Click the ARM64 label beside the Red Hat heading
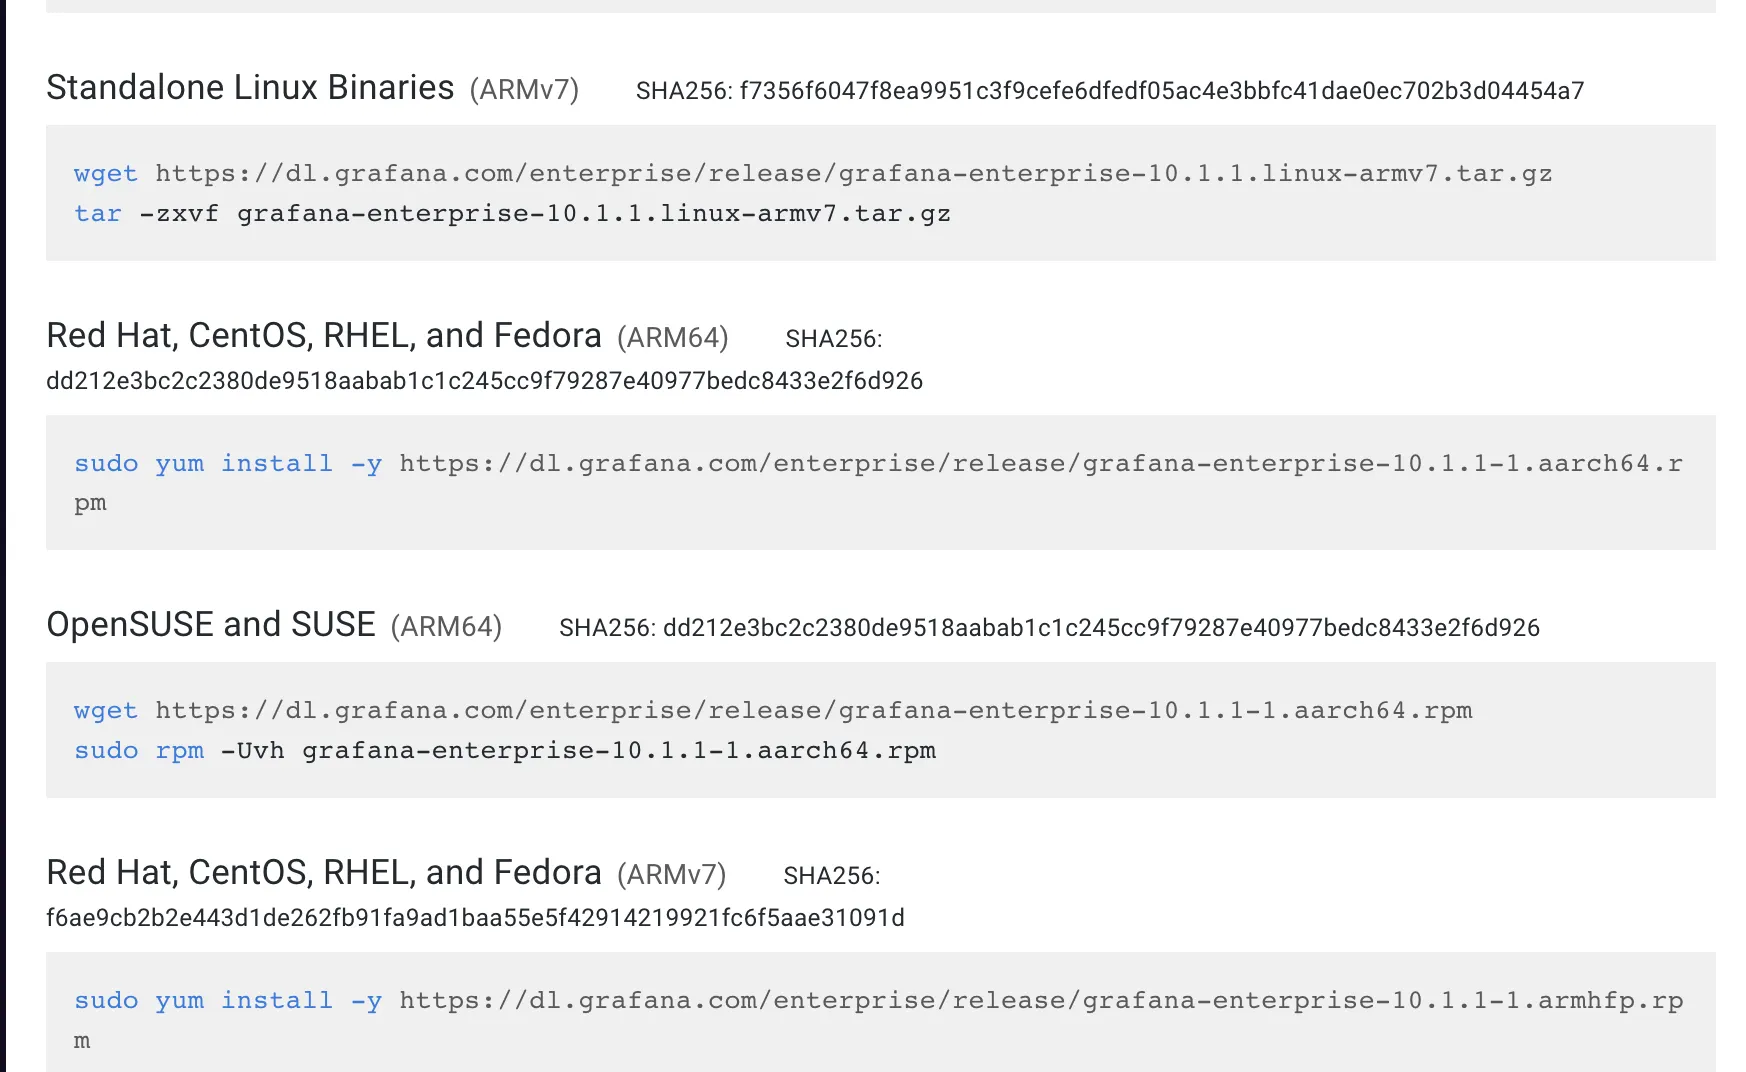The height and width of the screenshot is (1072, 1746). tap(672, 338)
